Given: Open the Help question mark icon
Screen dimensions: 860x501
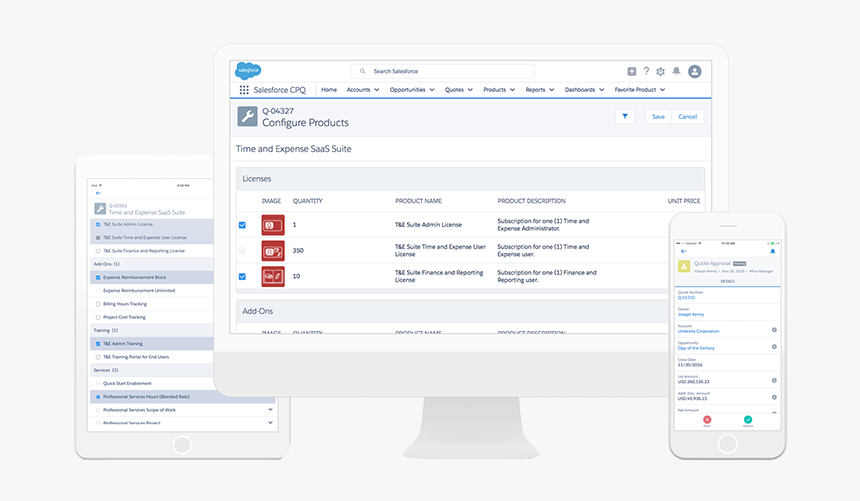Looking at the screenshot, I should 646,71.
